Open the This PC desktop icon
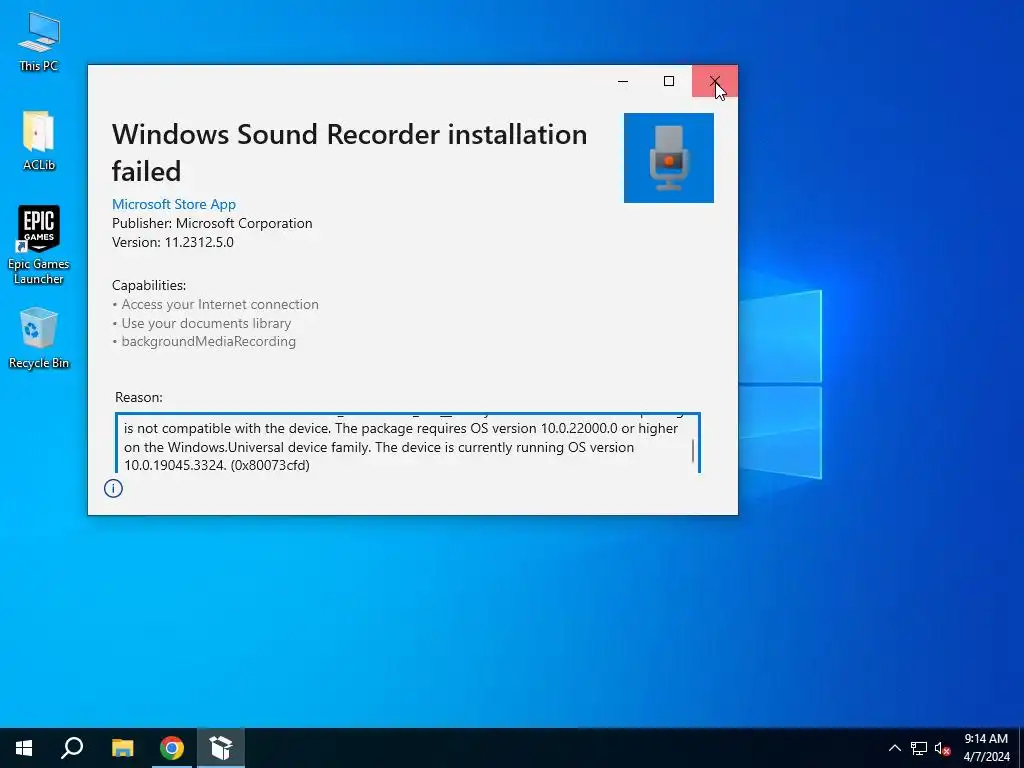This screenshot has height=768, width=1024. click(x=39, y=42)
